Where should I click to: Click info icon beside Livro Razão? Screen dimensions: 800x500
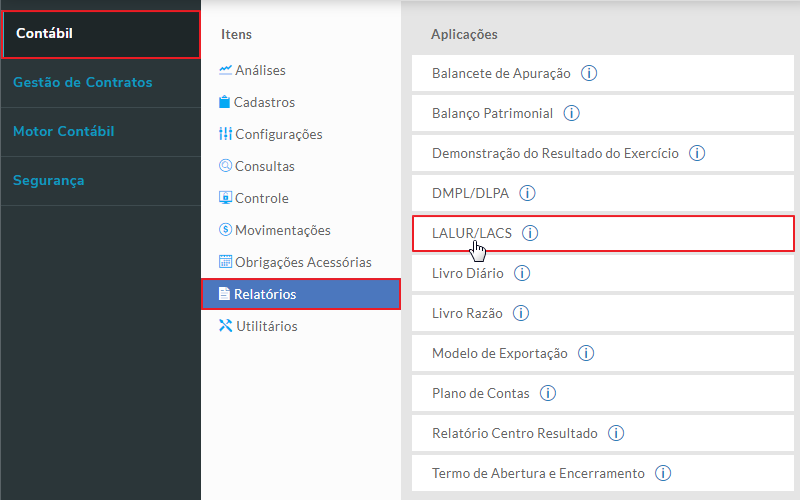click(x=521, y=313)
